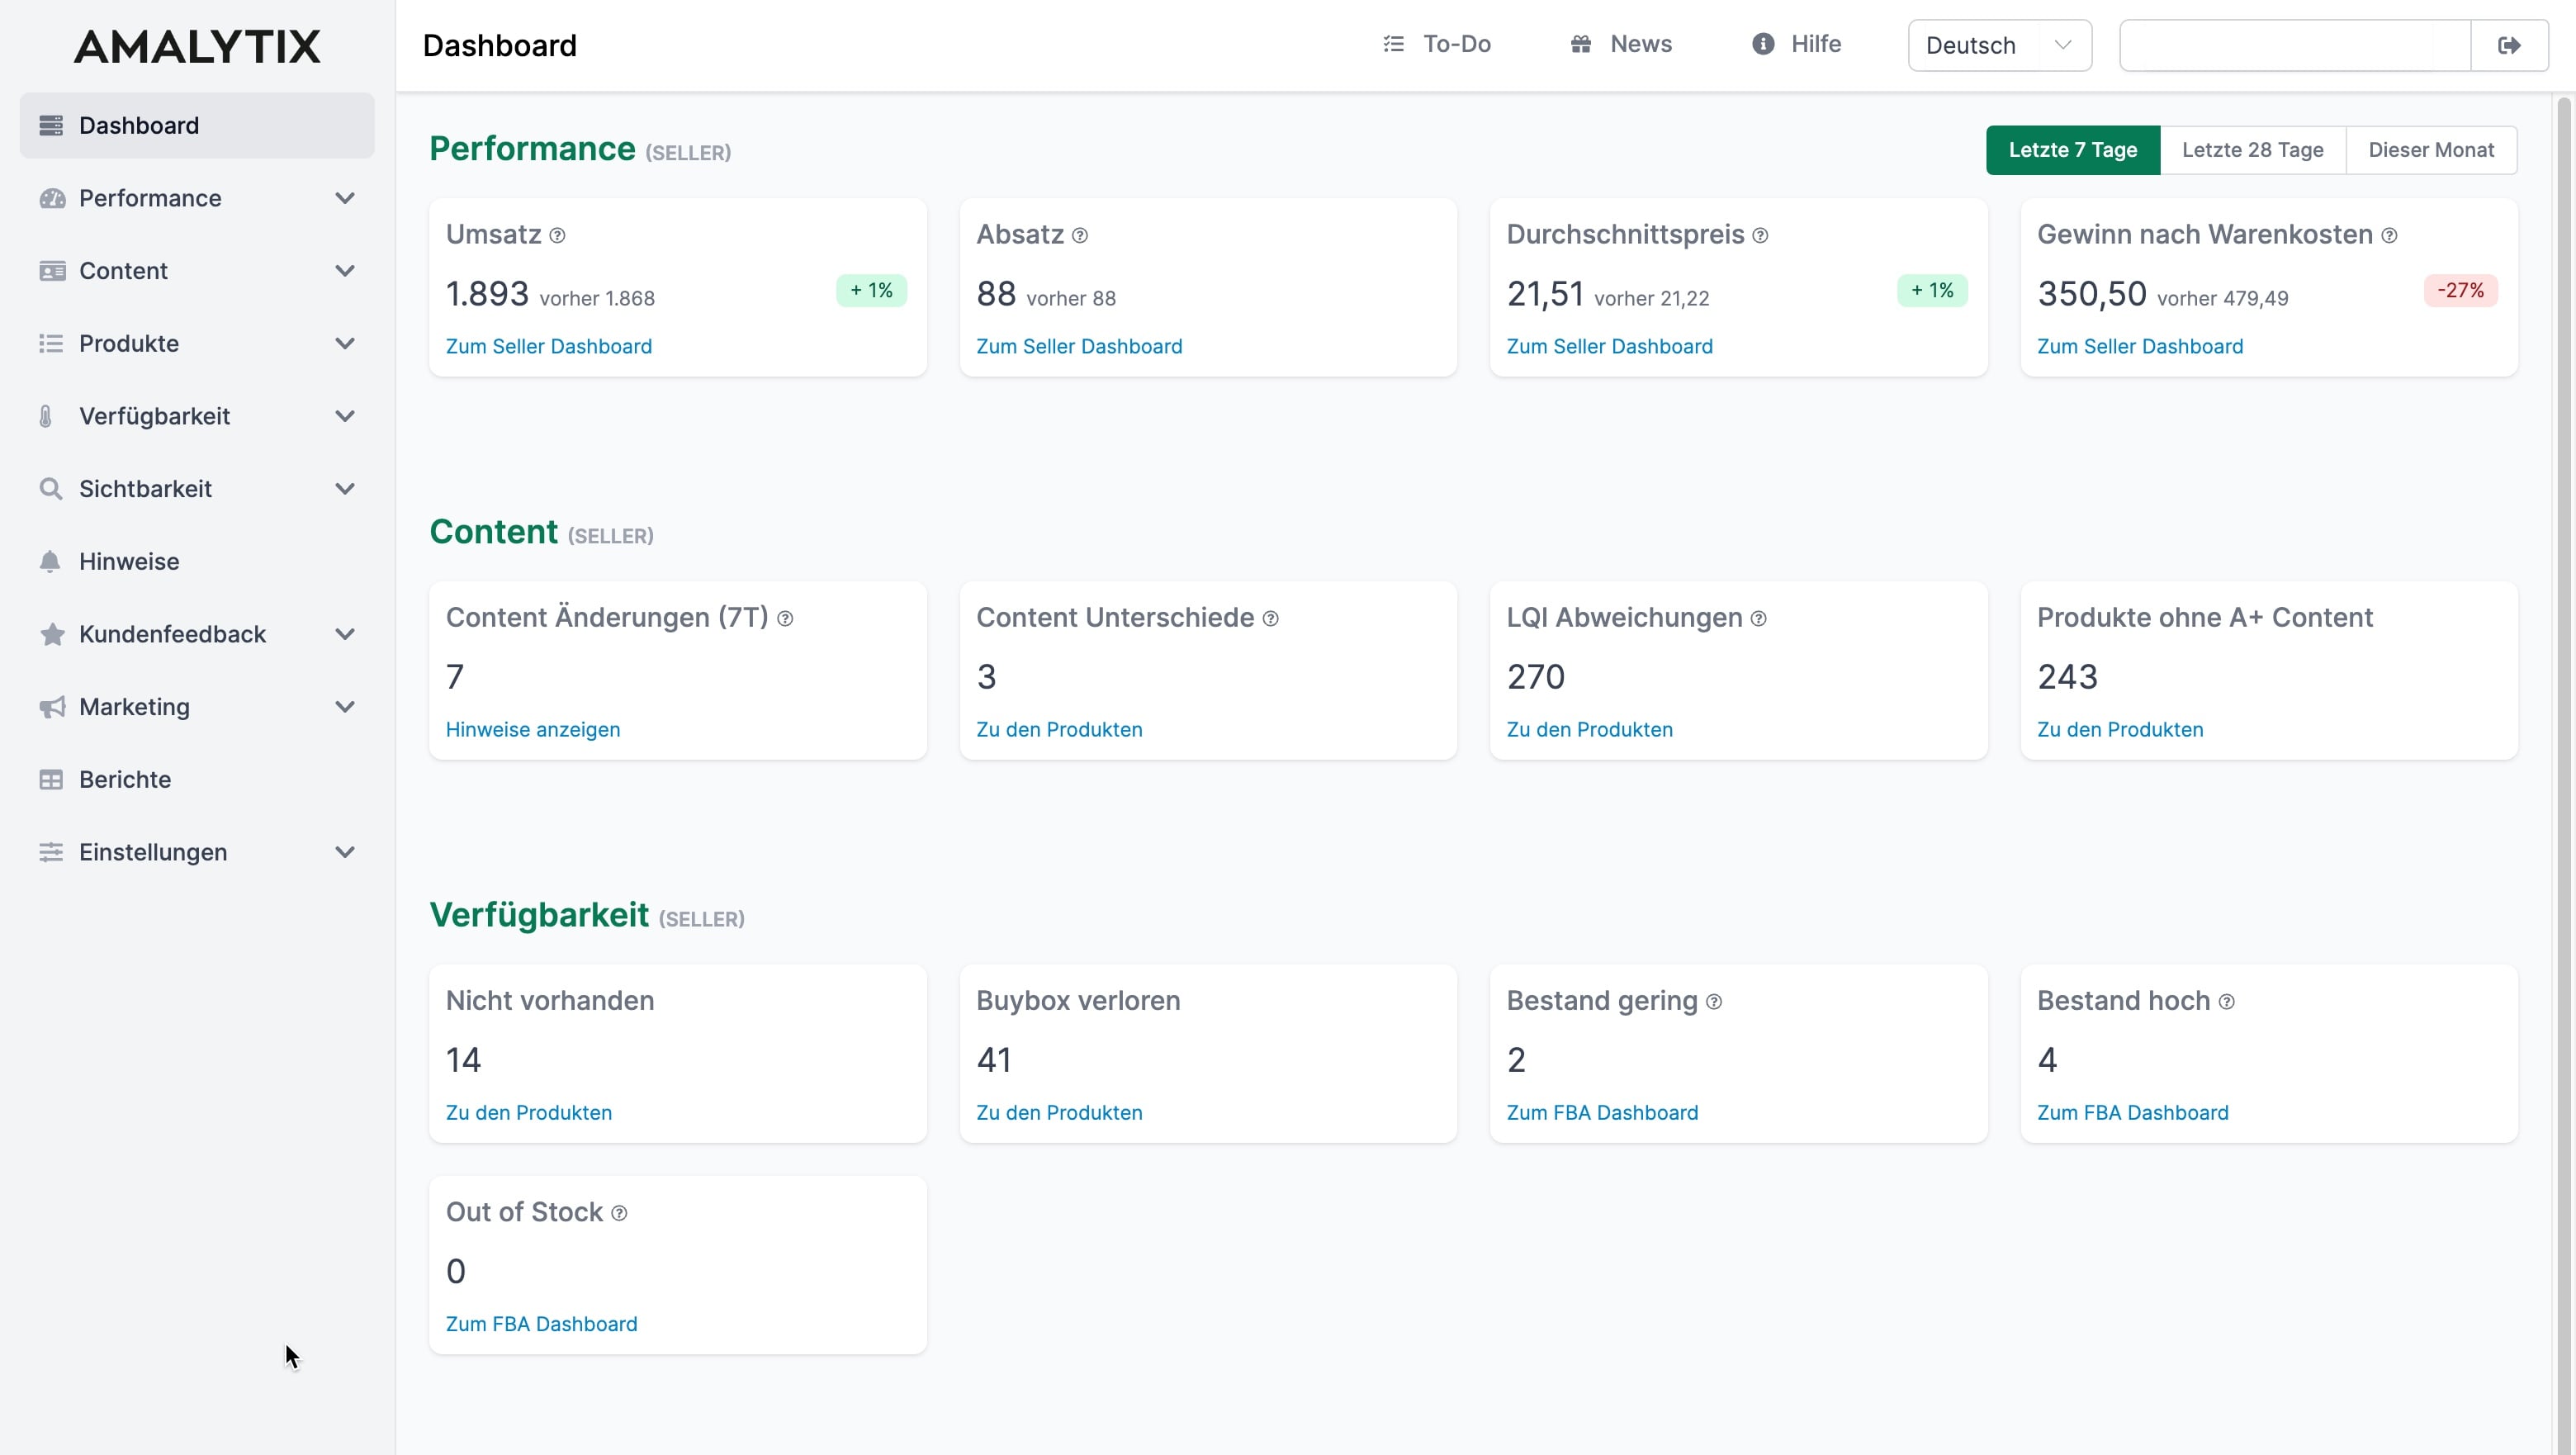
Task: Click the News gift icon
Action: click(x=1580, y=44)
